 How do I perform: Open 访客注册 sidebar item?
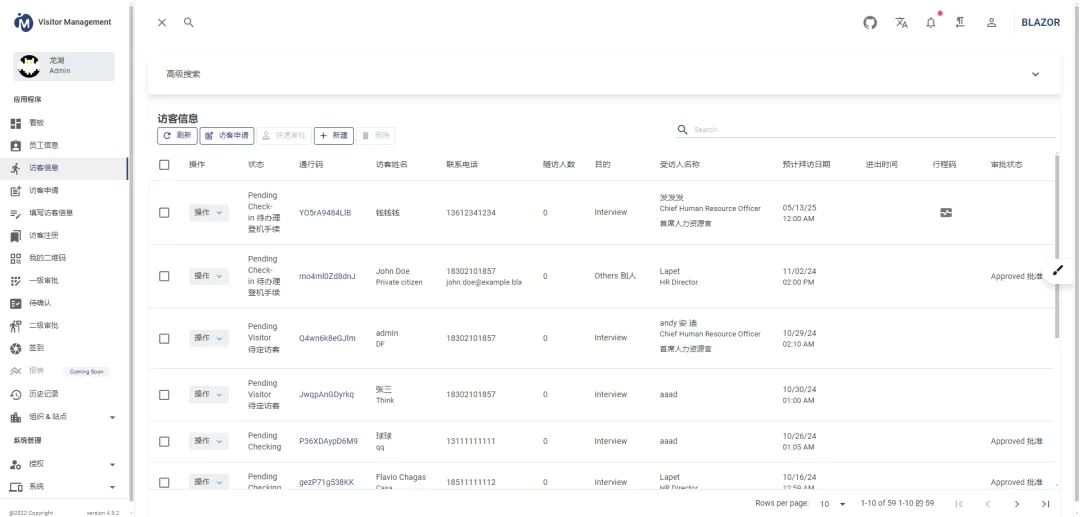[64, 236]
